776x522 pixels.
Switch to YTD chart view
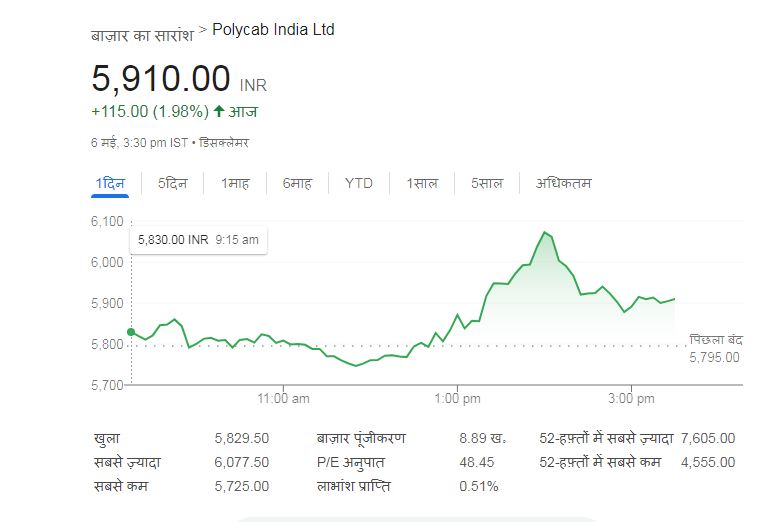coord(358,183)
